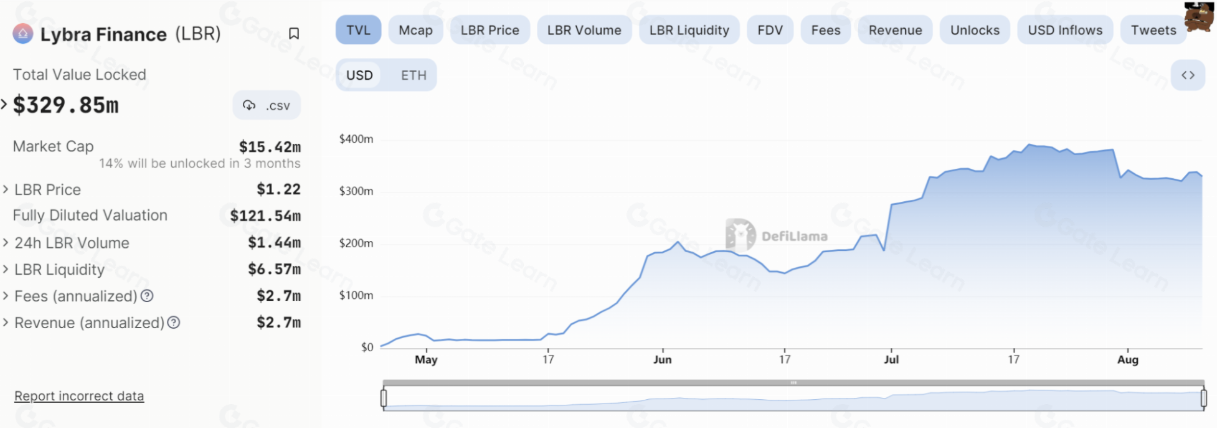Click the bookmark icon beside Lybra Finance
Image resolution: width=1217 pixels, height=428 pixels.
(x=293, y=34)
